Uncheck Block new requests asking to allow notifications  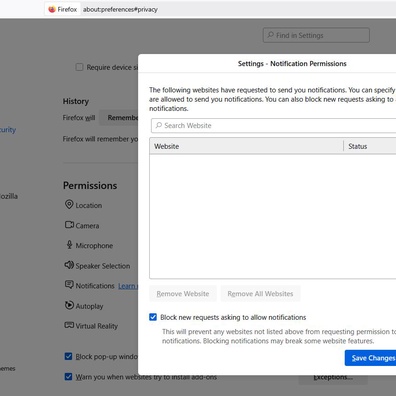153,317
